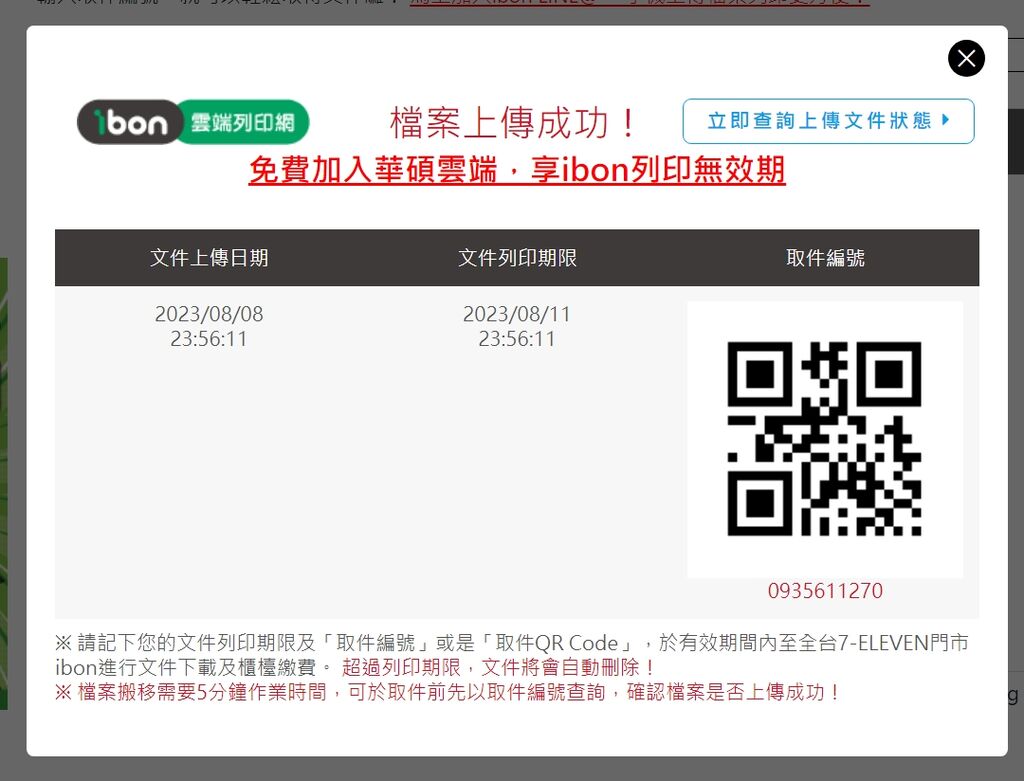
Task: Click the 檔案搬移需要5分鐘作業時間 notice
Action: pyautogui.click(x=448, y=692)
